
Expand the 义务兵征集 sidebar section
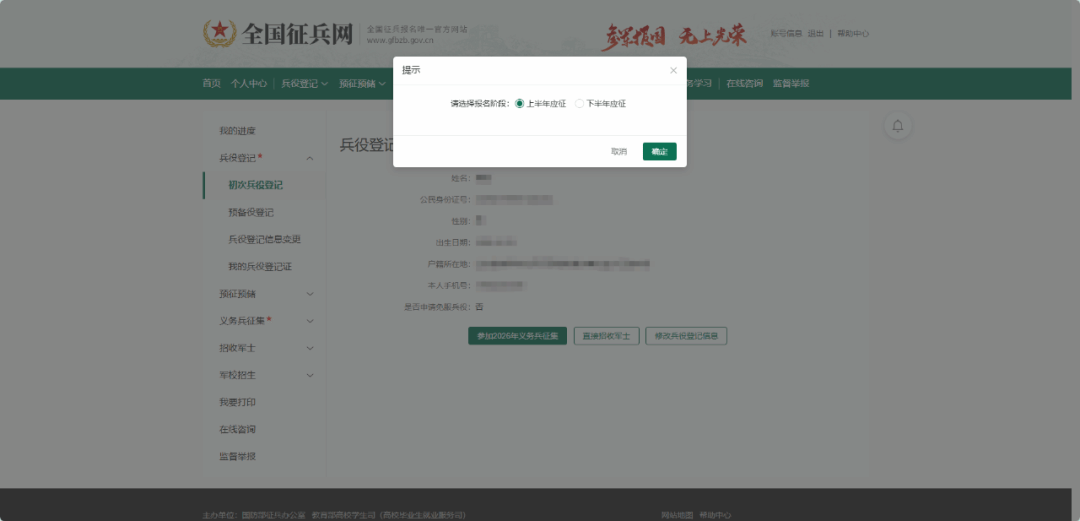(310, 321)
